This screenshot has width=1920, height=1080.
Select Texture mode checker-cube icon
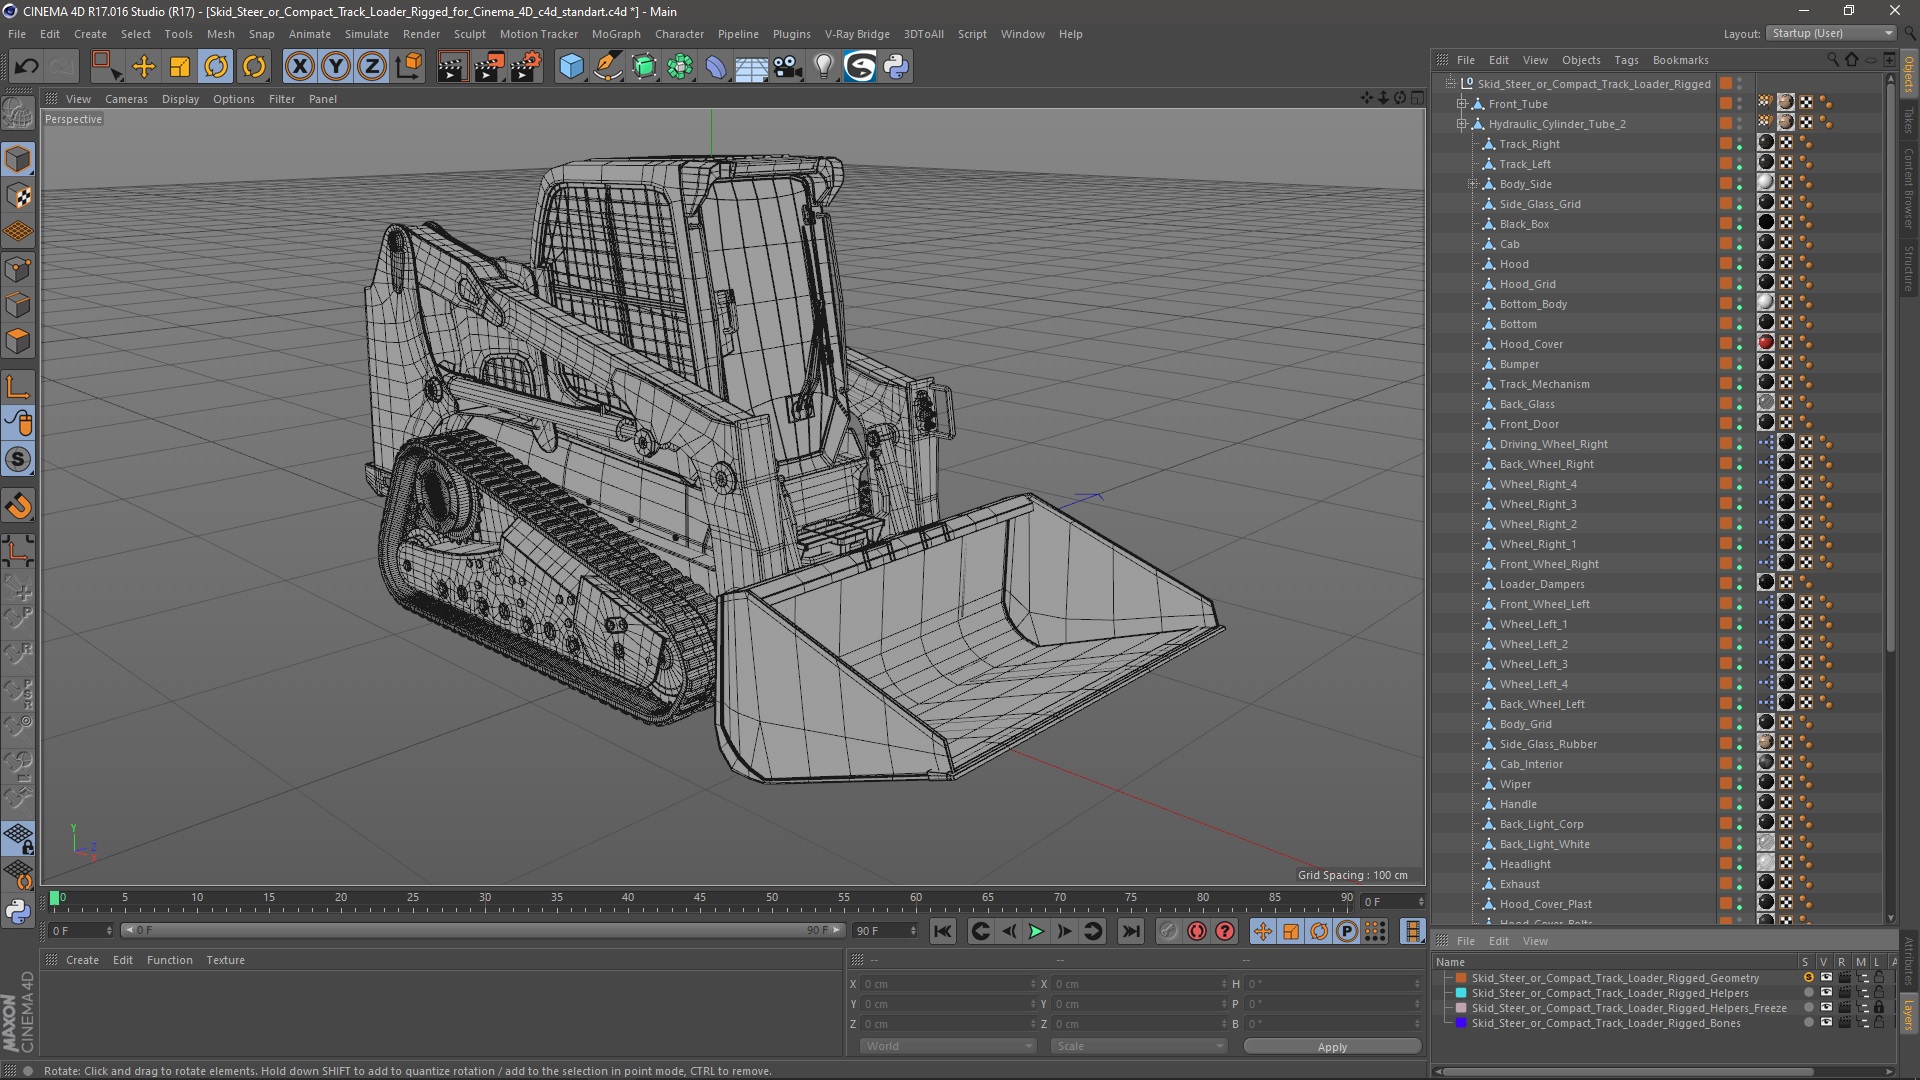point(18,196)
